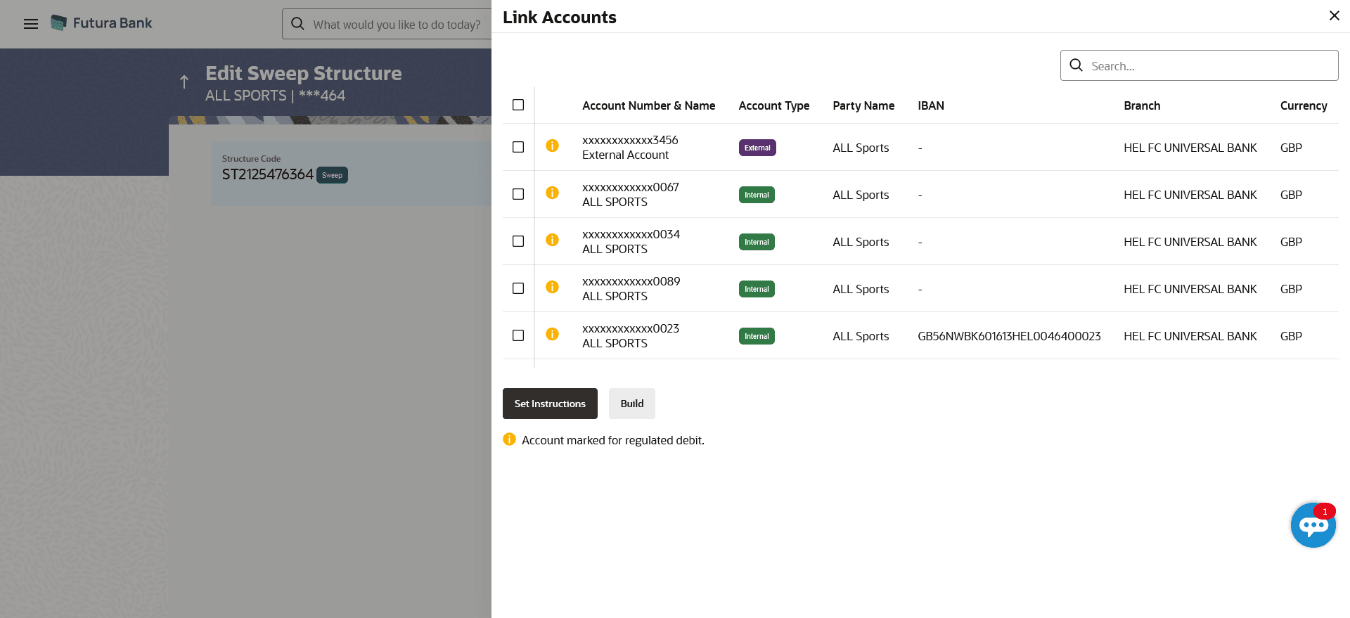Screen dimensions: 1350x618
Task: Click the Futura Bank logo
Action: coord(101,22)
